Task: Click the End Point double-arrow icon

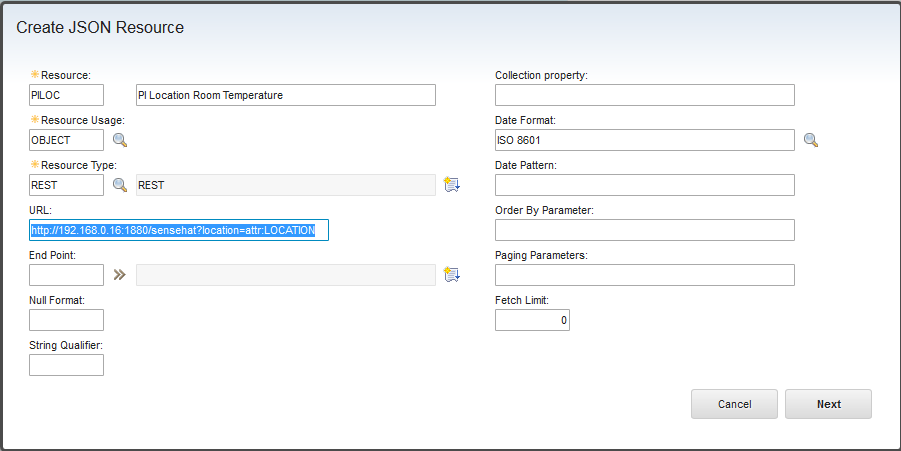Action: tap(120, 275)
